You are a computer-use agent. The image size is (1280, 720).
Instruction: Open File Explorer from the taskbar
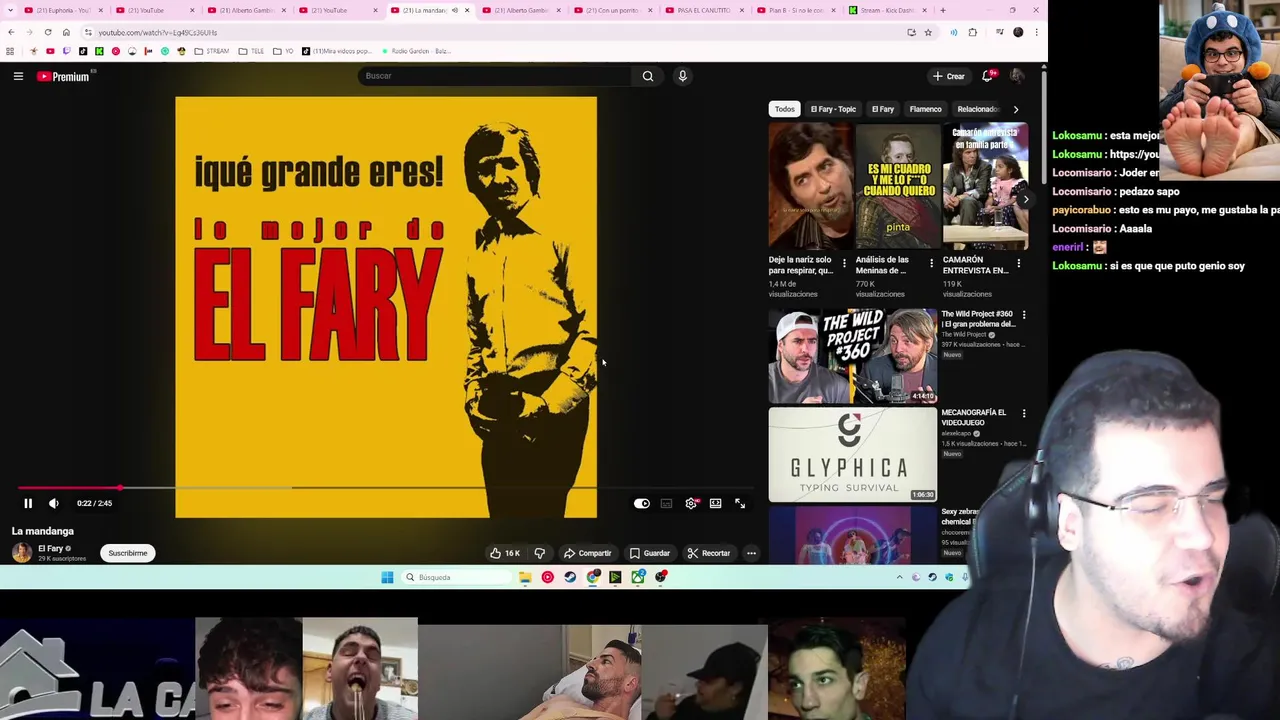(525, 577)
